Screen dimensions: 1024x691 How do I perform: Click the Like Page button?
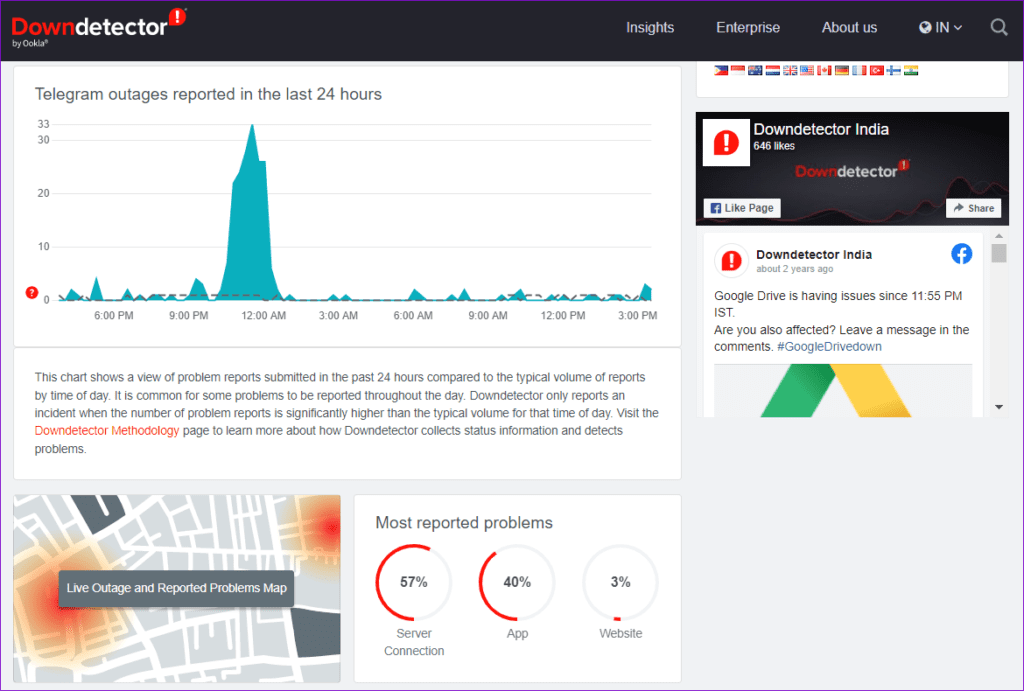coord(742,207)
